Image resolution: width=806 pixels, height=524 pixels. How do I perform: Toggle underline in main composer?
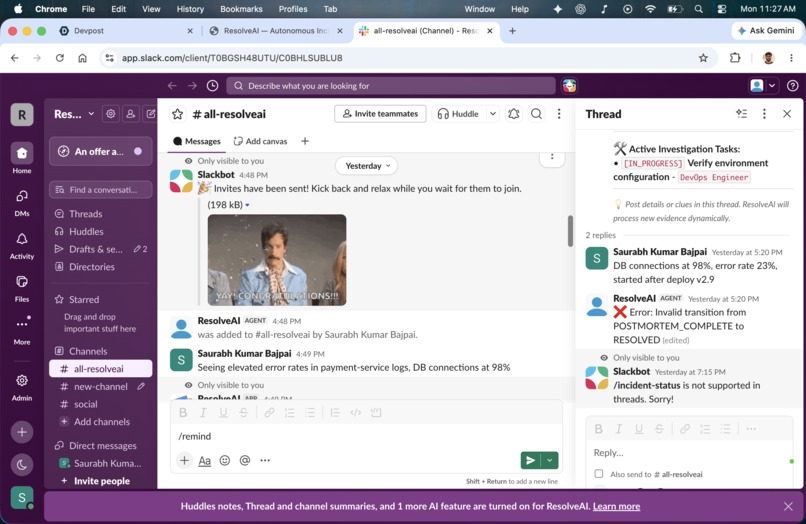(x=223, y=412)
